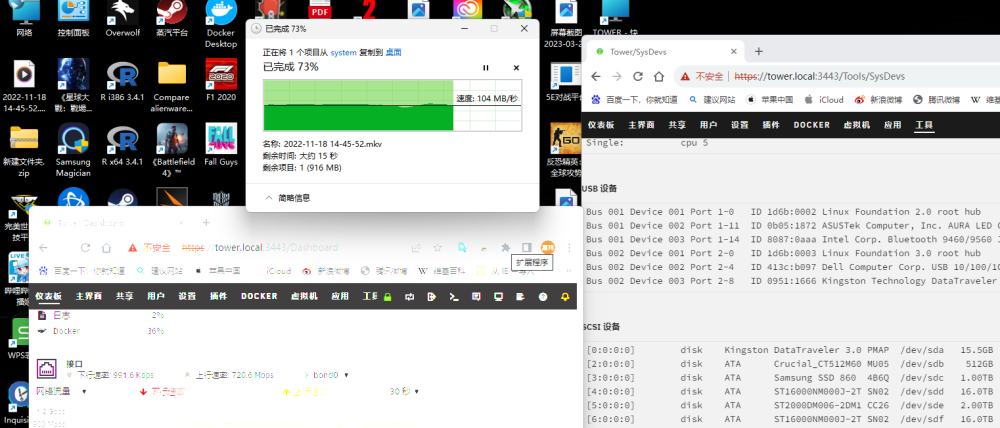The height and width of the screenshot is (428, 1000).
Task: Click the monitor info icon in Dashboard toolbar
Action: [498, 297]
